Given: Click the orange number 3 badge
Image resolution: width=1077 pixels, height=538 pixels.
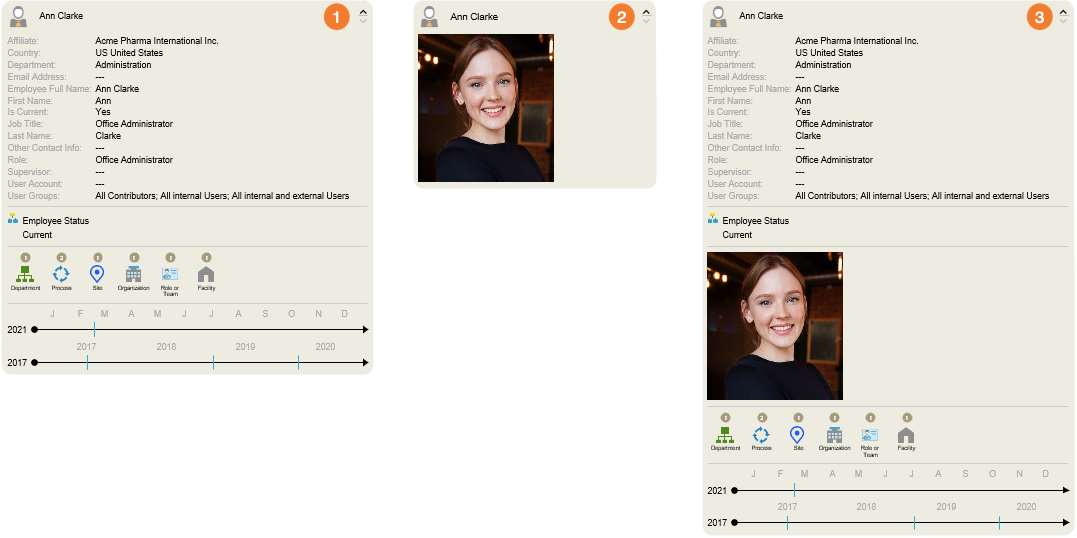Looking at the screenshot, I should pyautogui.click(x=1040, y=17).
